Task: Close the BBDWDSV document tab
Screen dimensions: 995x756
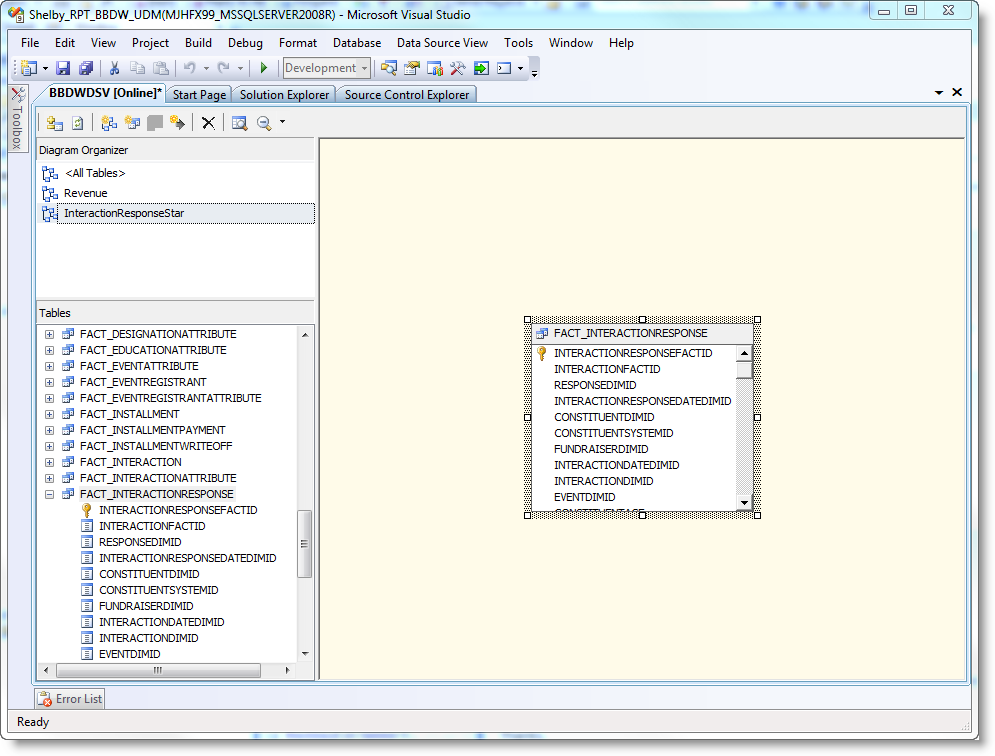Action: [957, 93]
